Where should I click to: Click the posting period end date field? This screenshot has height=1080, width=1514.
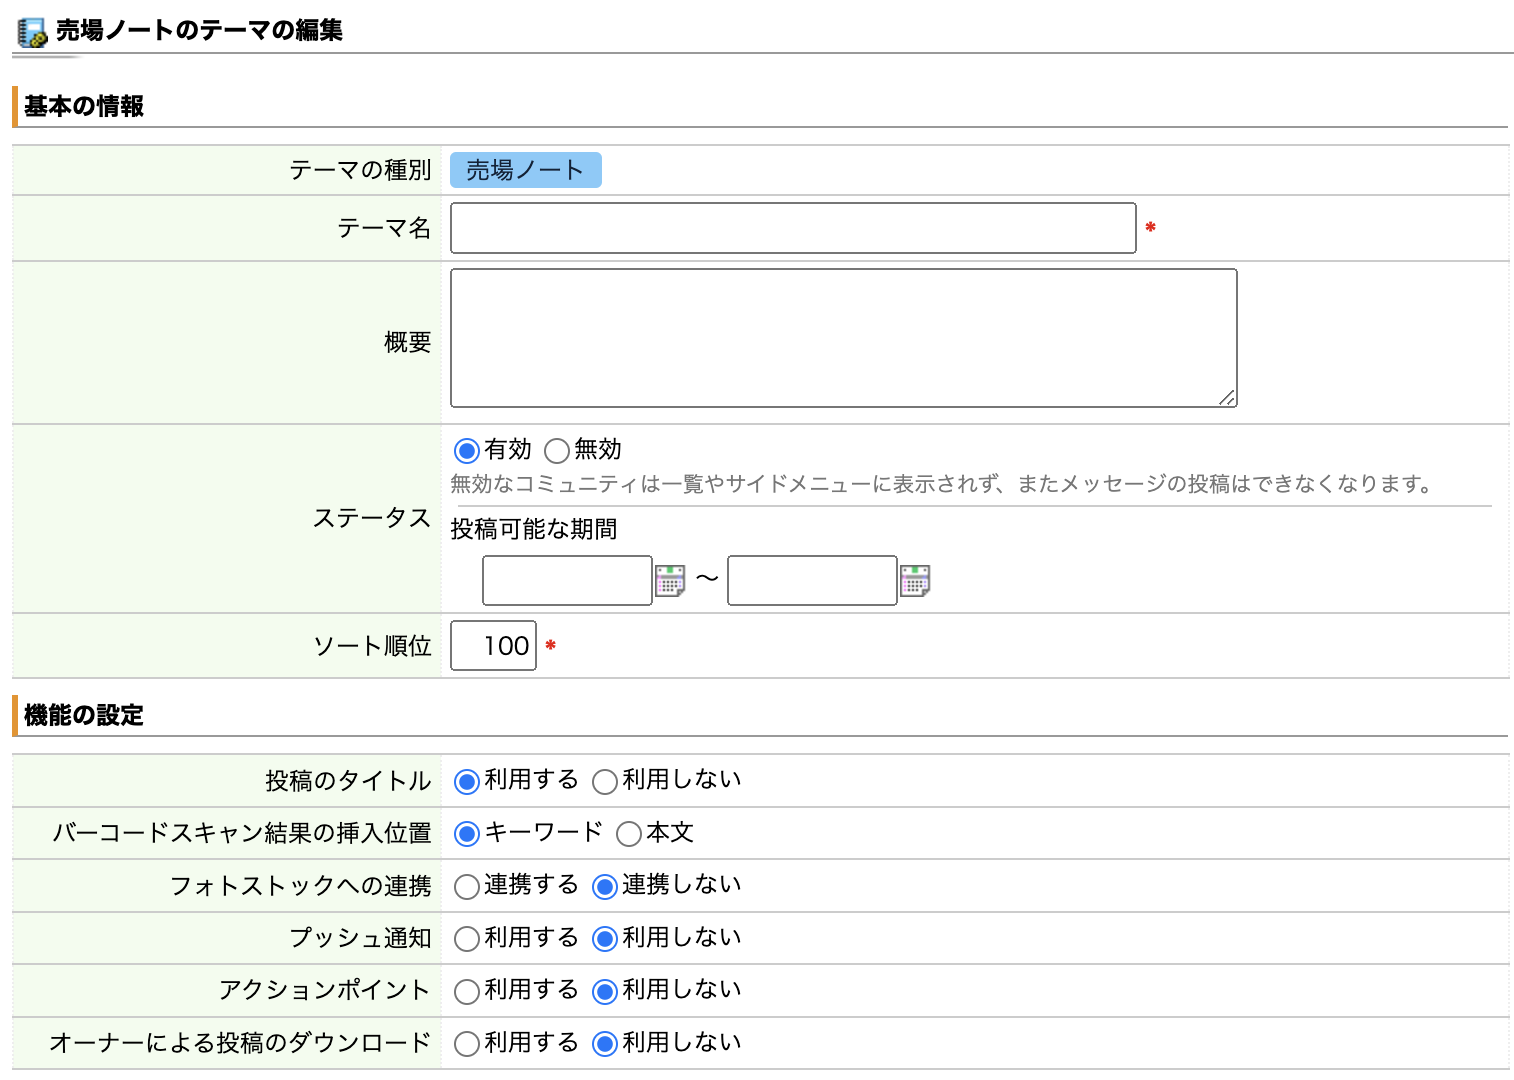(x=812, y=581)
